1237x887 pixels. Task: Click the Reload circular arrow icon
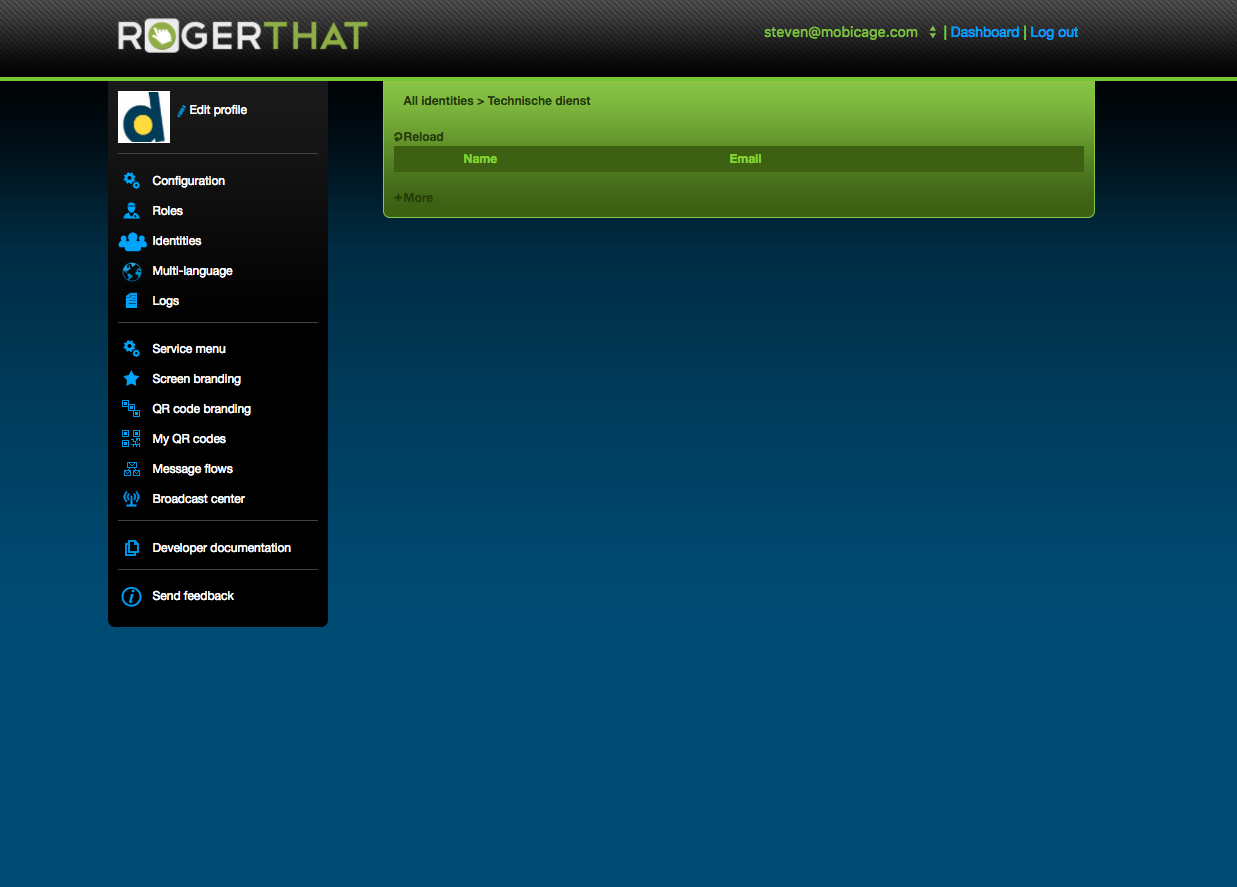click(398, 137)
